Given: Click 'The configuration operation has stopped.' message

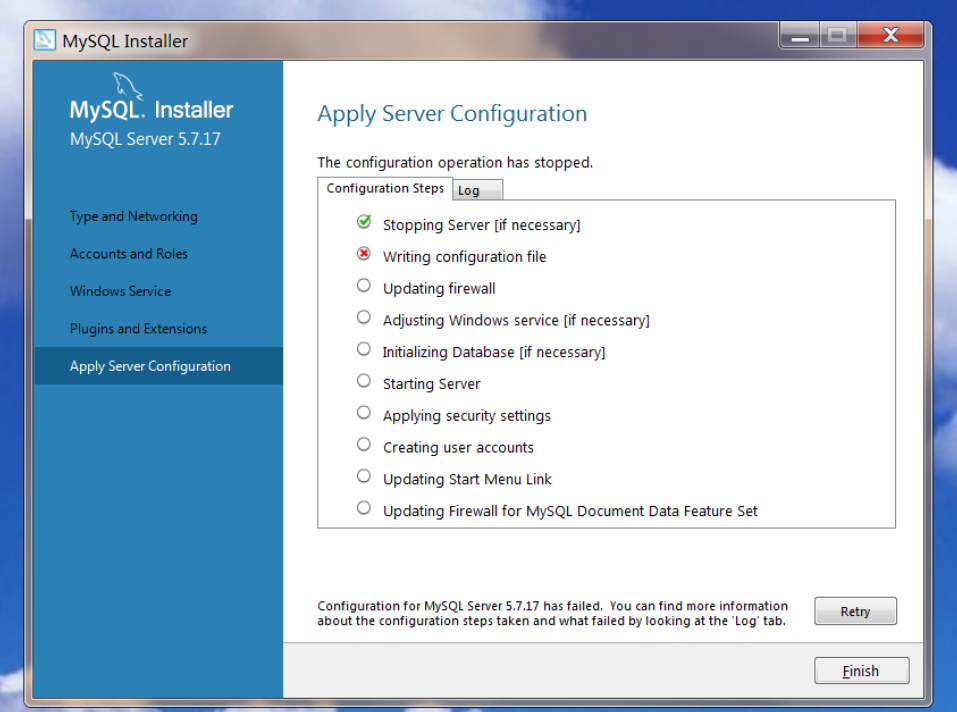Looking at the screenshot, I should click(x=455, y=163).
